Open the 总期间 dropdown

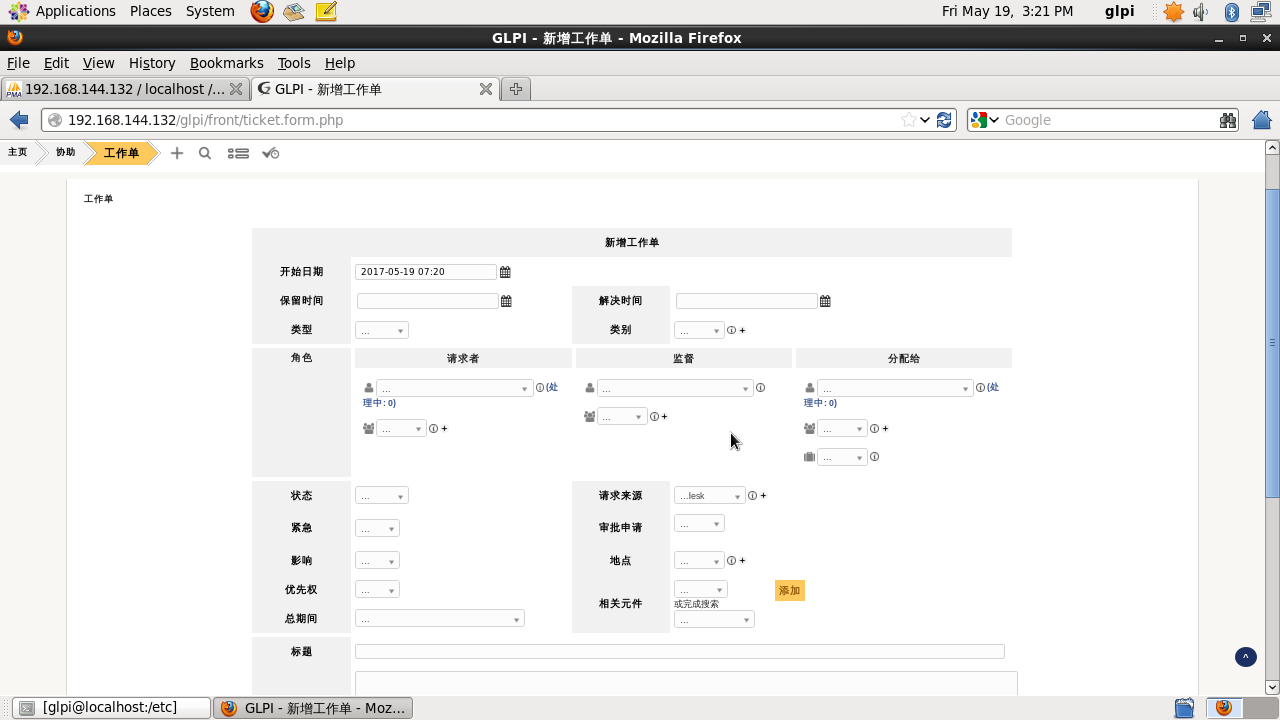(x=439, y=619)
